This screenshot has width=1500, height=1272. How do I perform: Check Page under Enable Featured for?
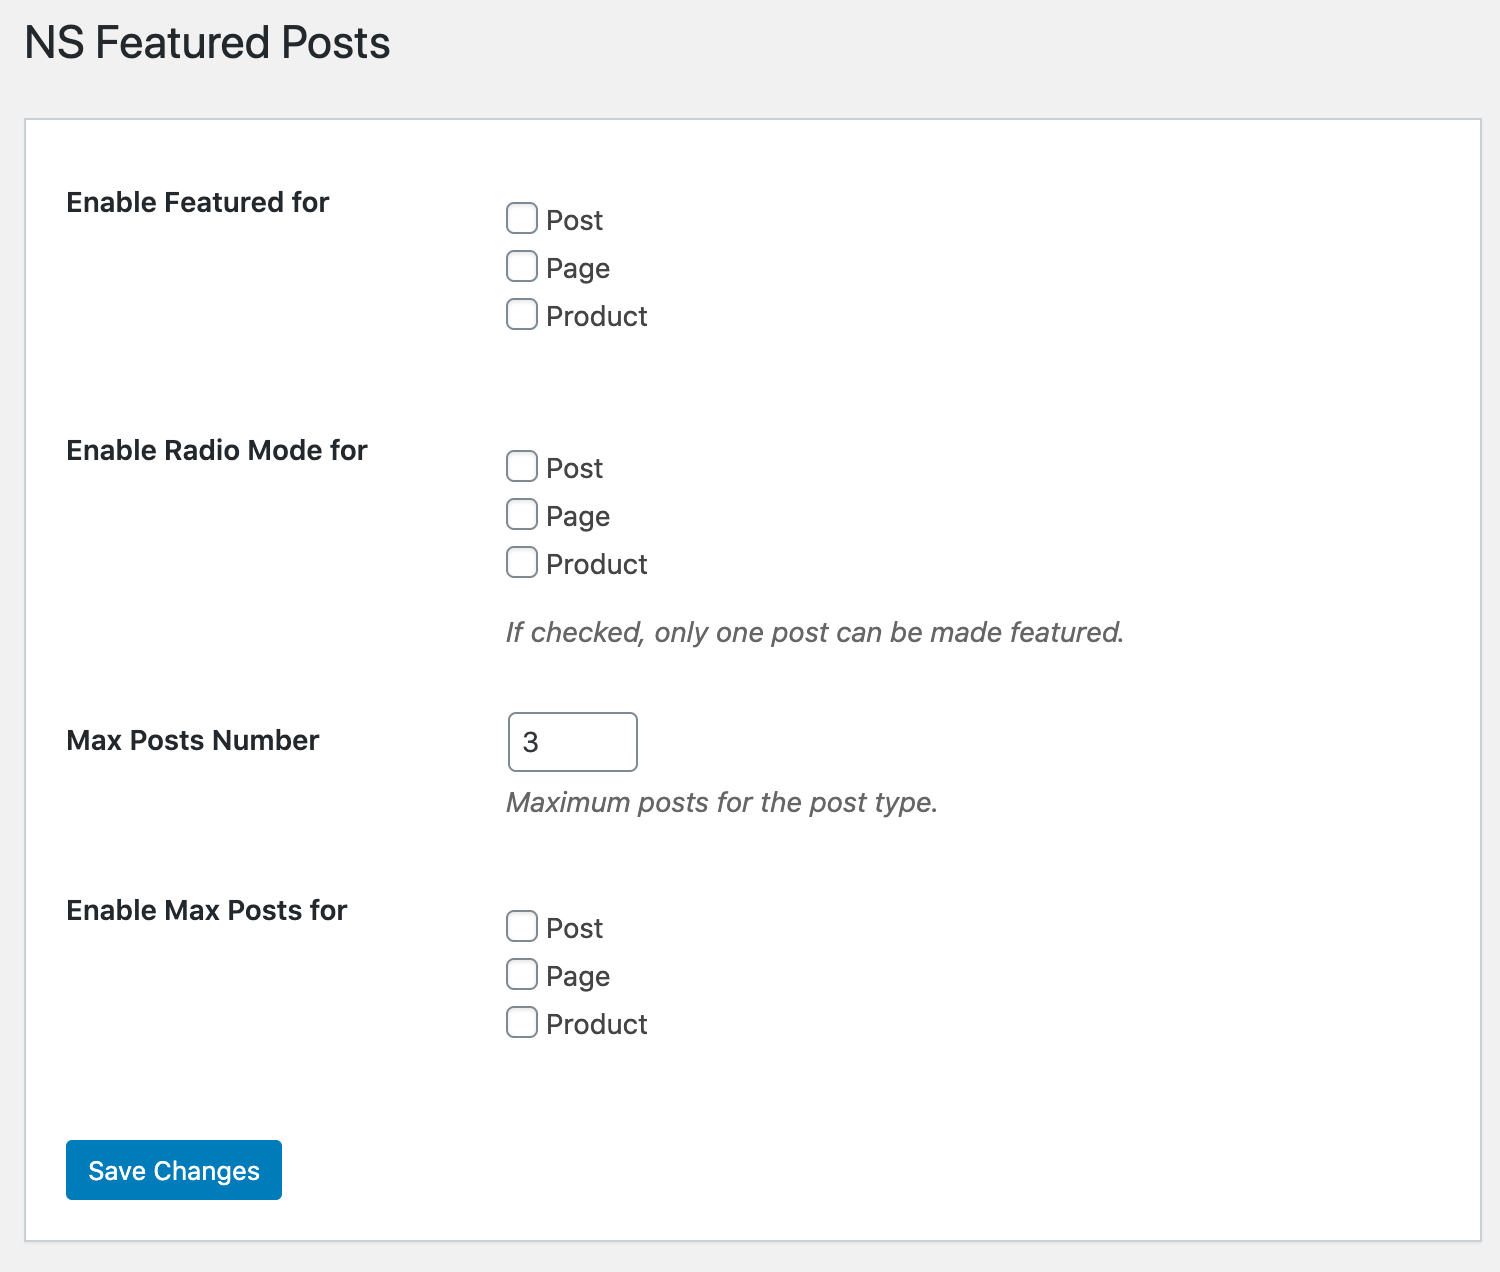point(522,266)
